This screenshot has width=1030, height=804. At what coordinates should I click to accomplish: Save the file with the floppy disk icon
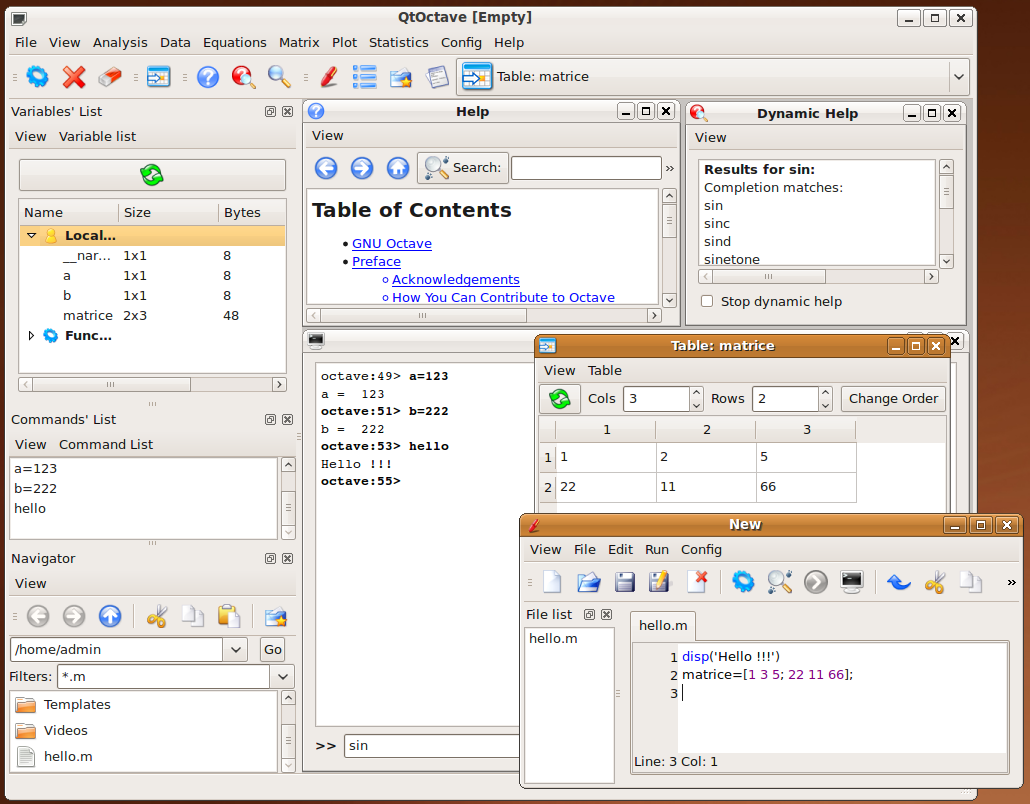tap(625, 581)
